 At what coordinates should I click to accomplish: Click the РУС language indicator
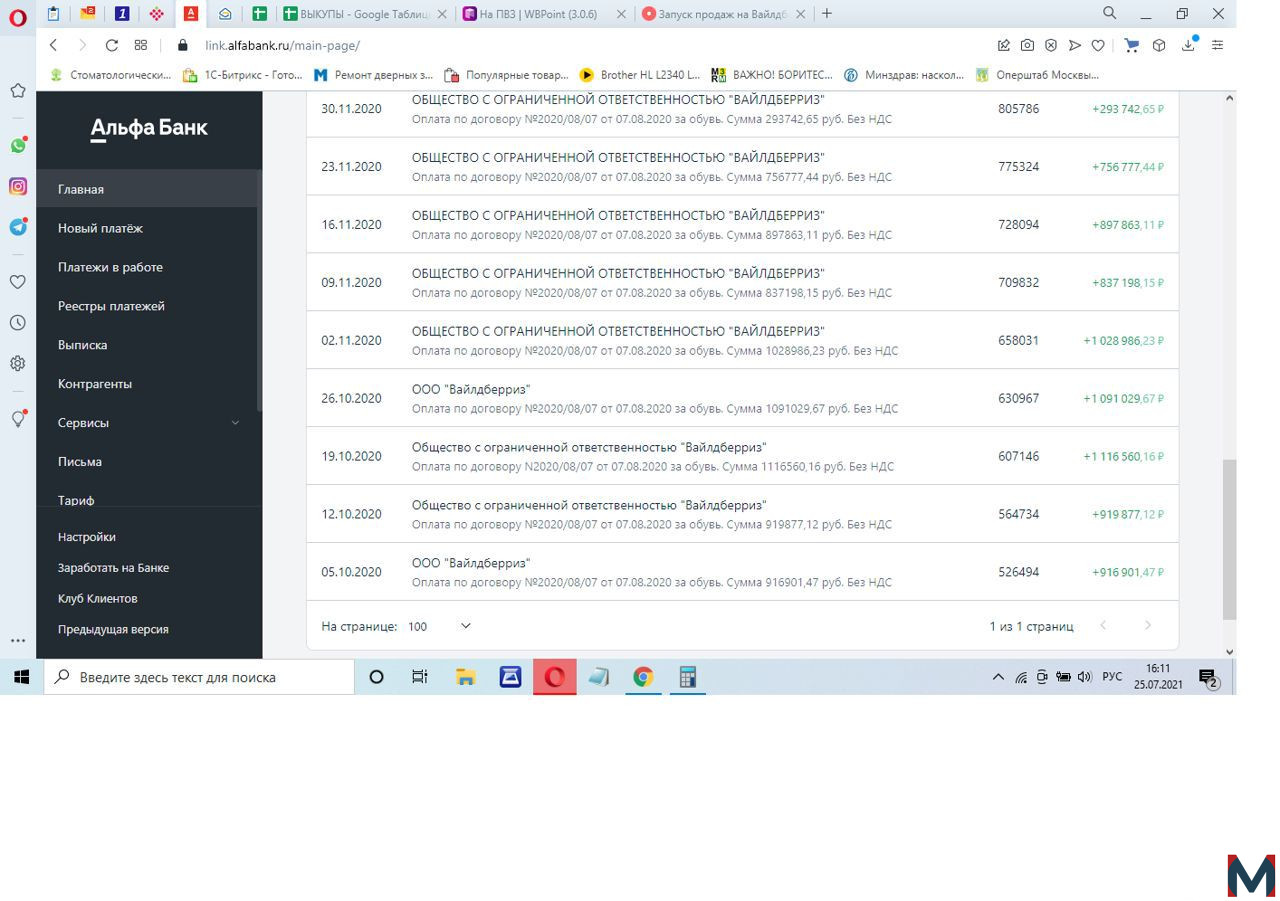click(x=1112, y=677)
